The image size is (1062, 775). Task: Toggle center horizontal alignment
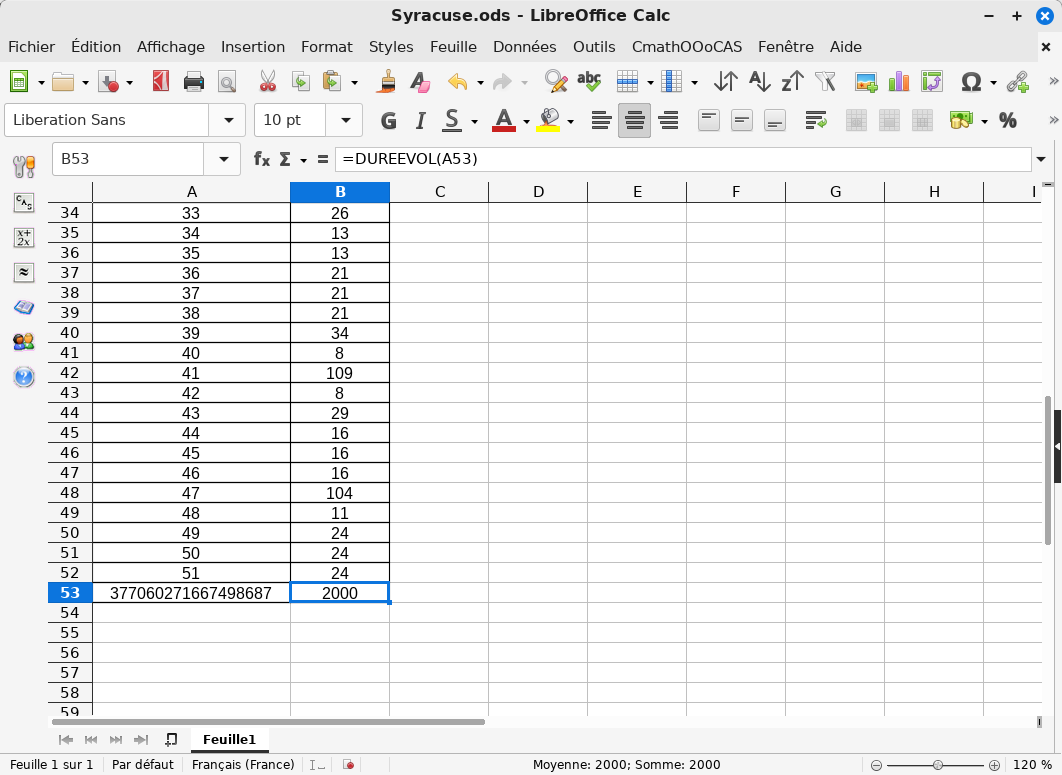tap(634, 121)
